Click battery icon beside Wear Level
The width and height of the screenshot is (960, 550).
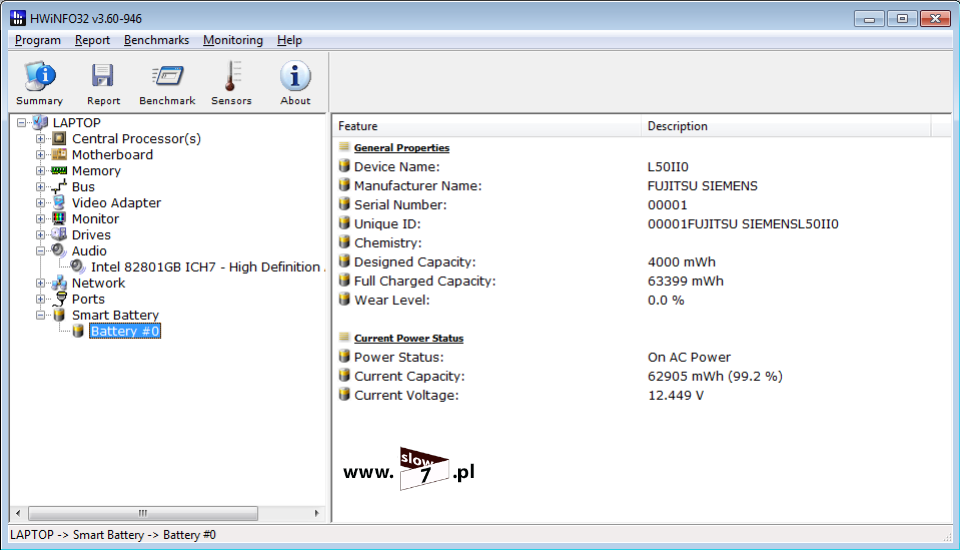(344, 299)
